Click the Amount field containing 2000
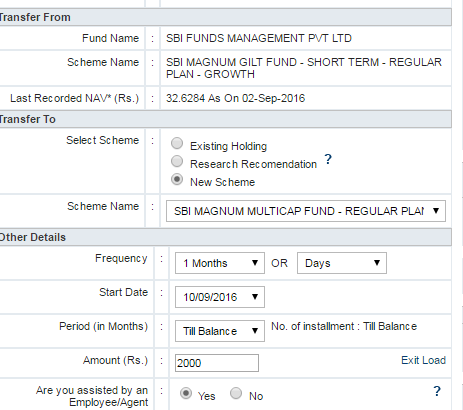 [x=217, y=363]
